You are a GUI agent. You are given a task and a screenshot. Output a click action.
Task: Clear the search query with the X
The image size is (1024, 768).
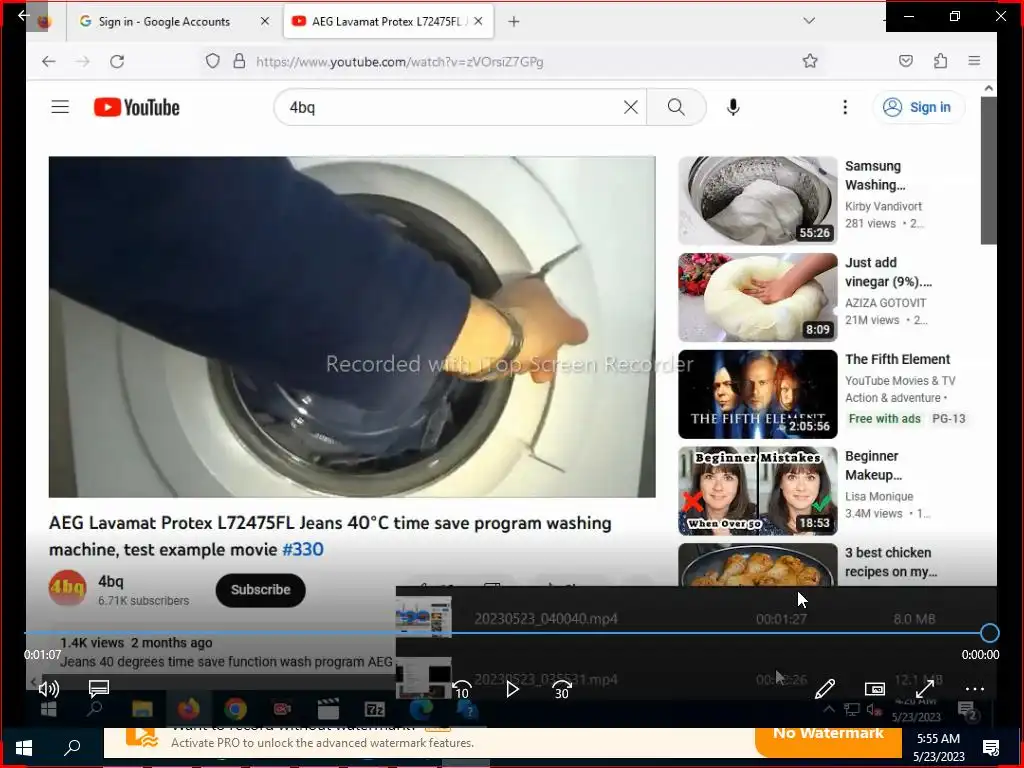point(630,107)
